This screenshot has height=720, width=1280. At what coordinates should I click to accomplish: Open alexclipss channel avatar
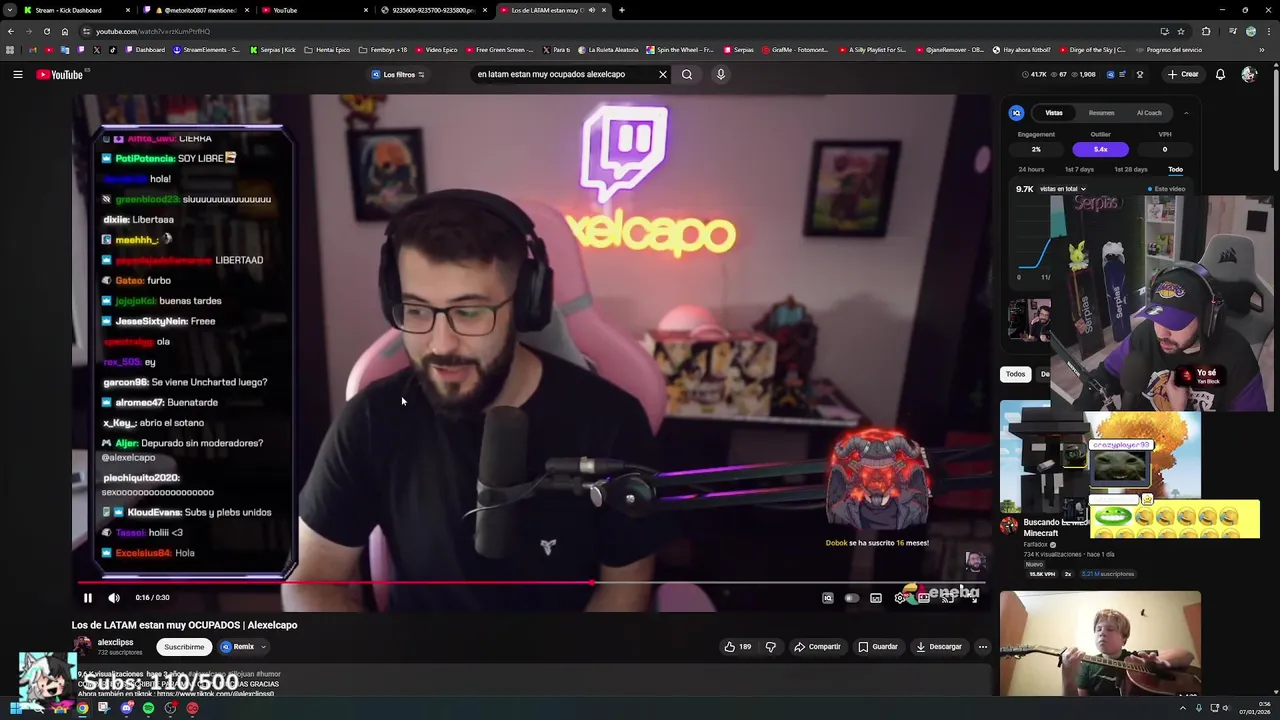point(82,646)
